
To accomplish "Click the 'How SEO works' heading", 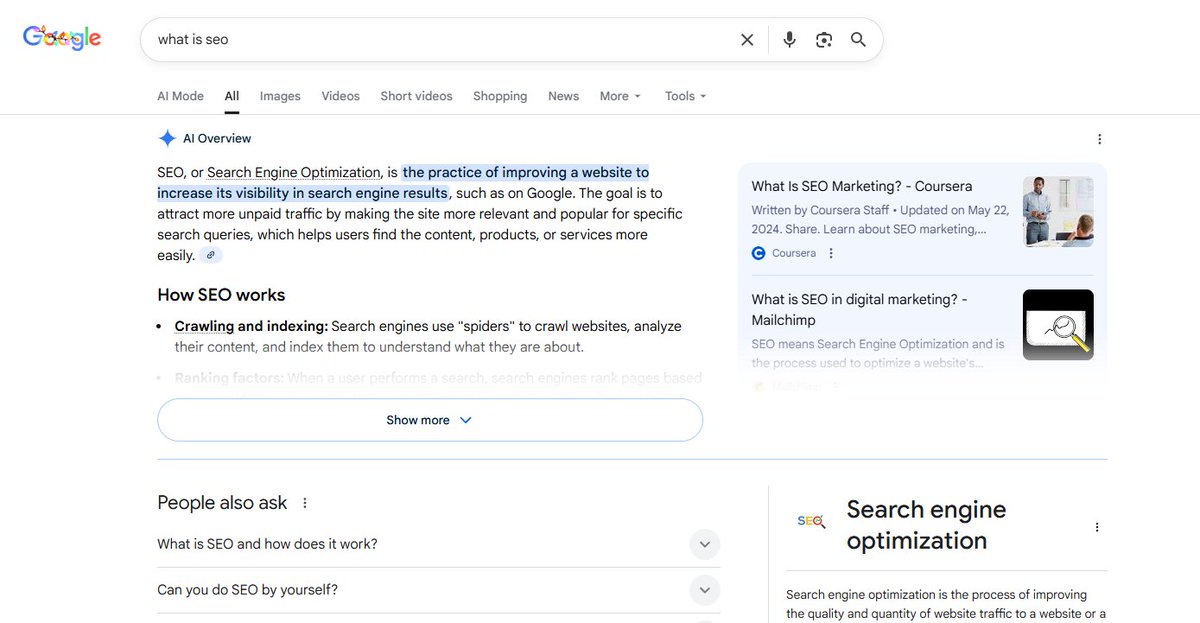I will pos(221,295).
